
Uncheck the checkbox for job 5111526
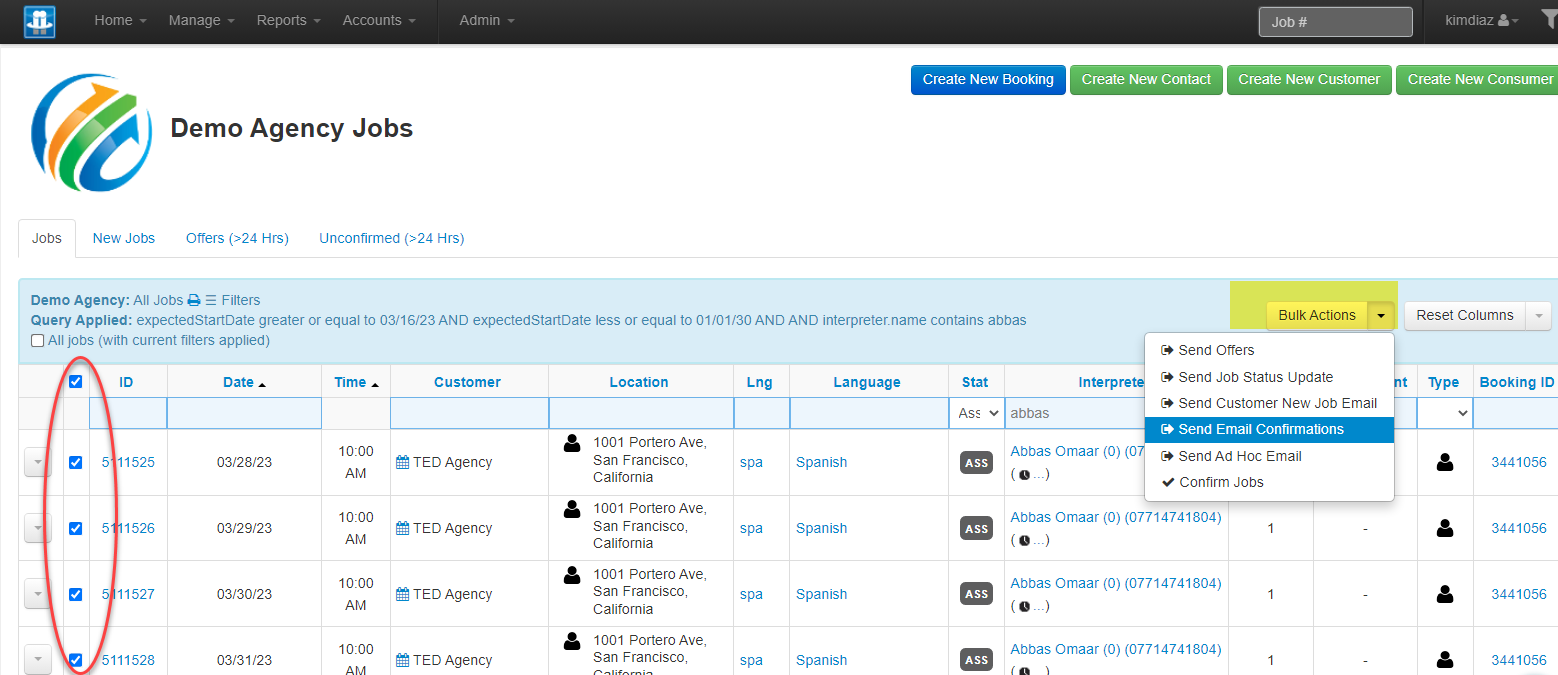[x=75, y=528]
